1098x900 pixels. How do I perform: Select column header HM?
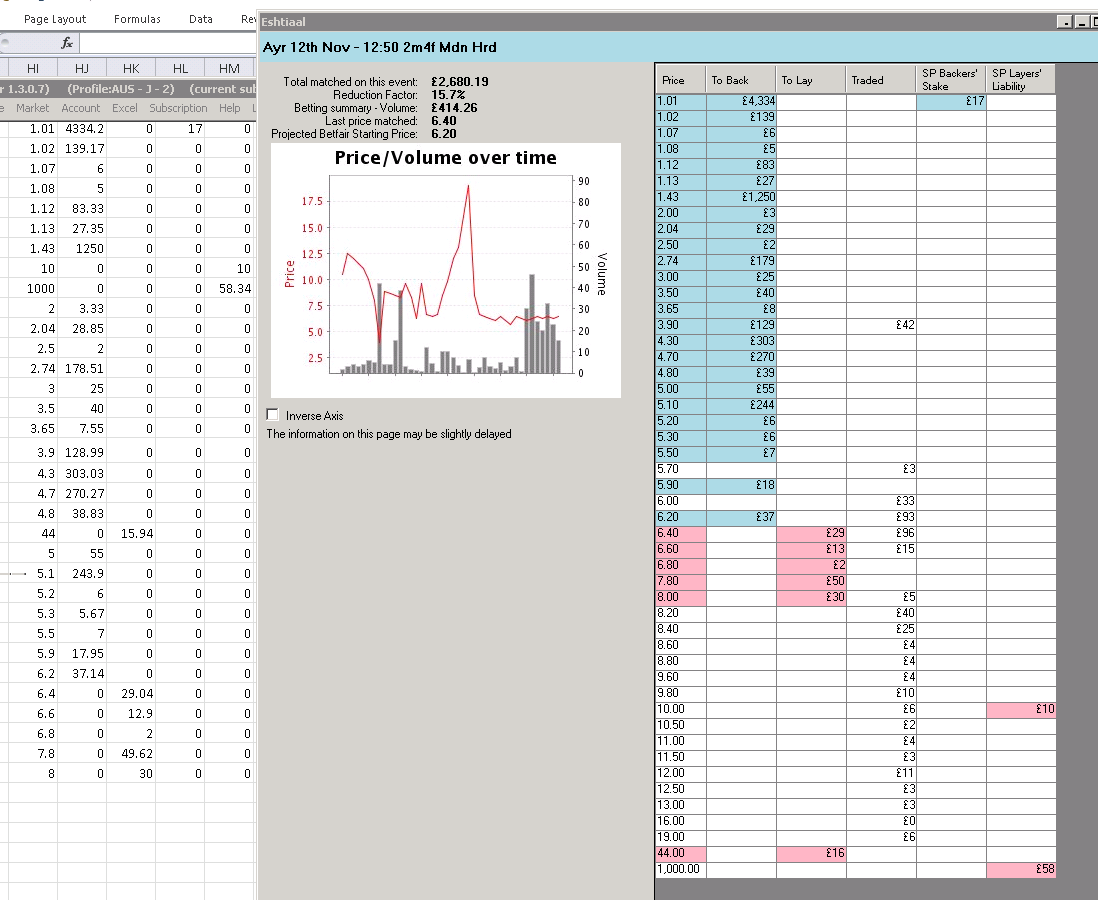229,68
